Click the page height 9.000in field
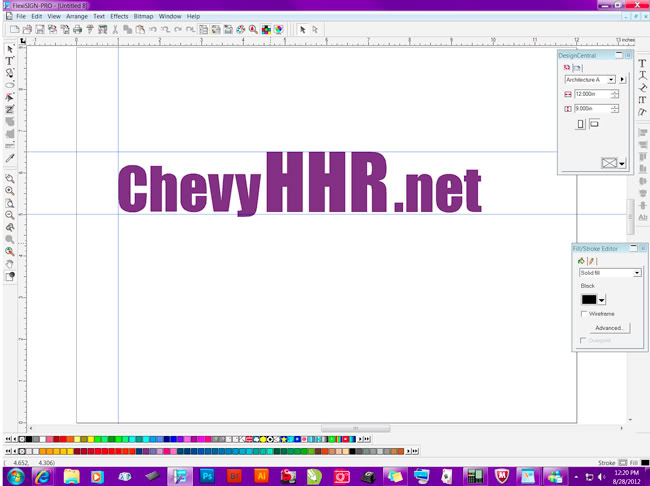The image size is (650, 486). click(592, 109)
